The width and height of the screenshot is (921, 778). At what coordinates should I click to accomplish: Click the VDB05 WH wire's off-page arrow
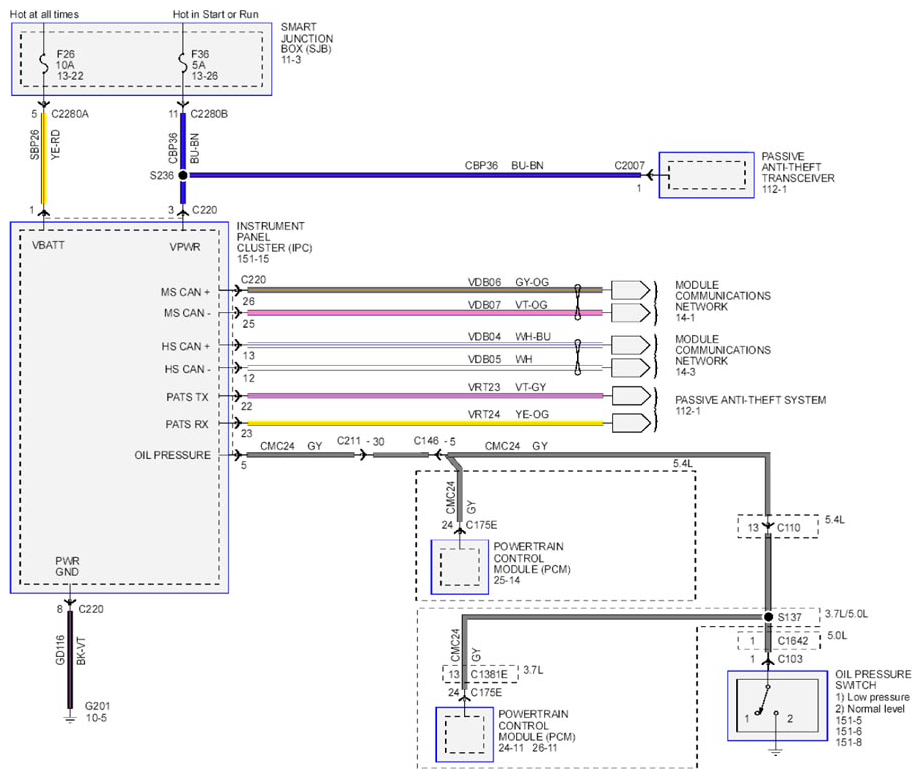point(631,368)
